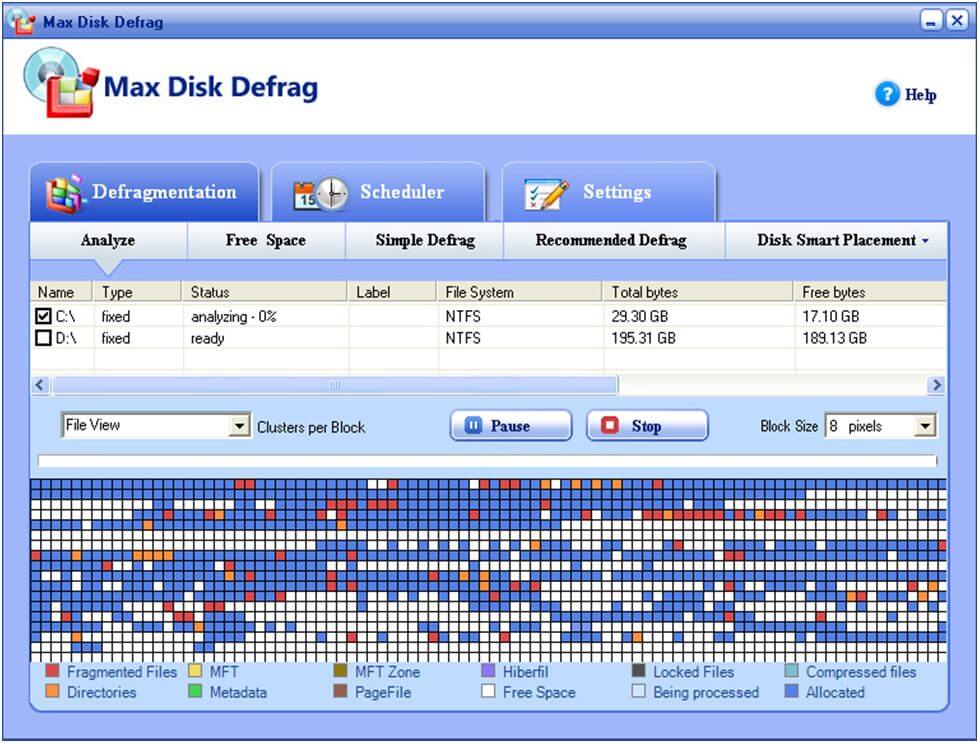The width and height of the screenshot is (979, 743).
Task: Click the Settings checklist pencil icon
Action: point(546,195)
